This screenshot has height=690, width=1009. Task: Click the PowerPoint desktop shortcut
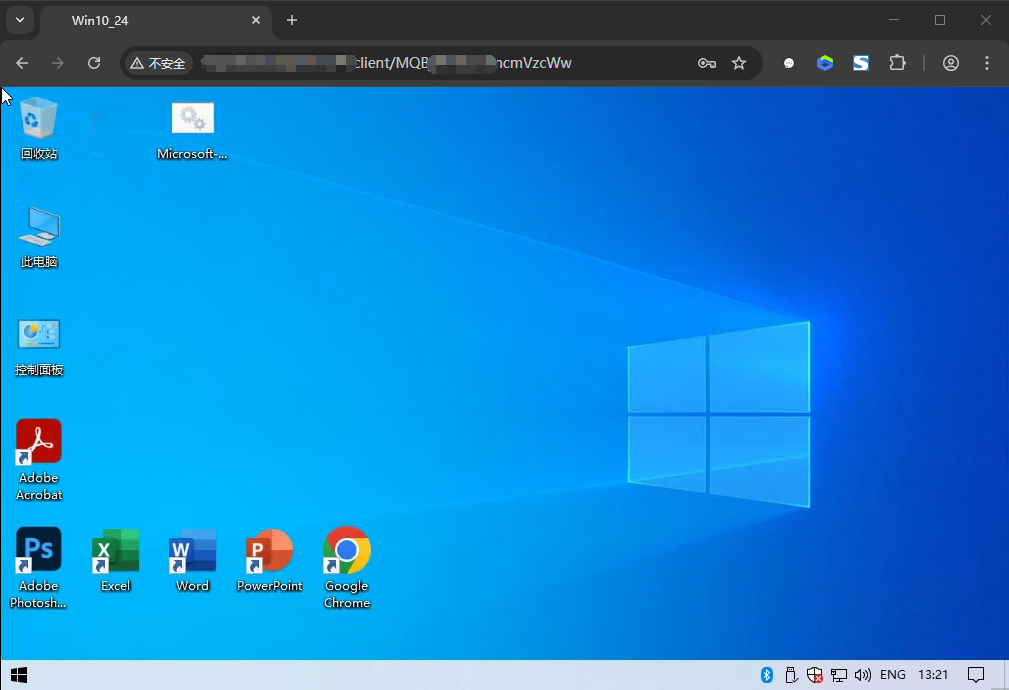click(269, 550)
